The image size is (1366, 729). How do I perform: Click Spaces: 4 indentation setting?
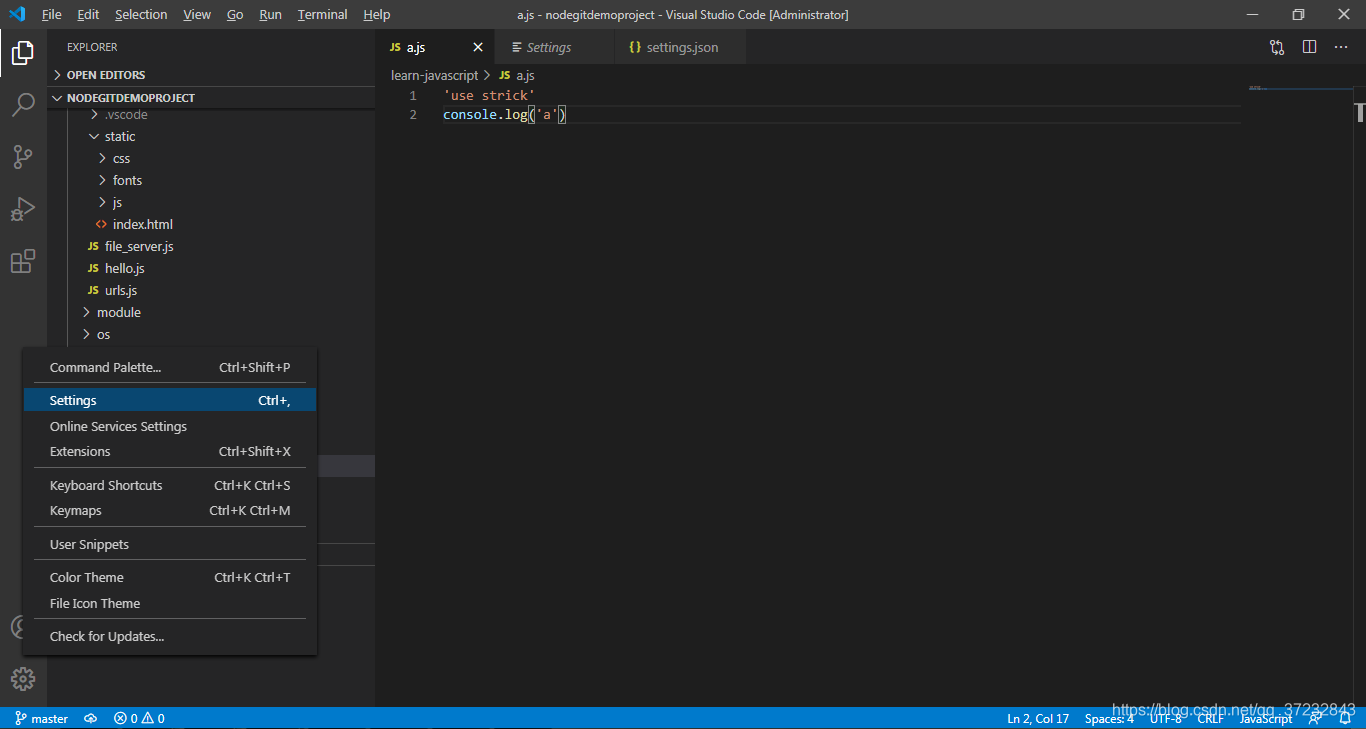click(1109, 718)
